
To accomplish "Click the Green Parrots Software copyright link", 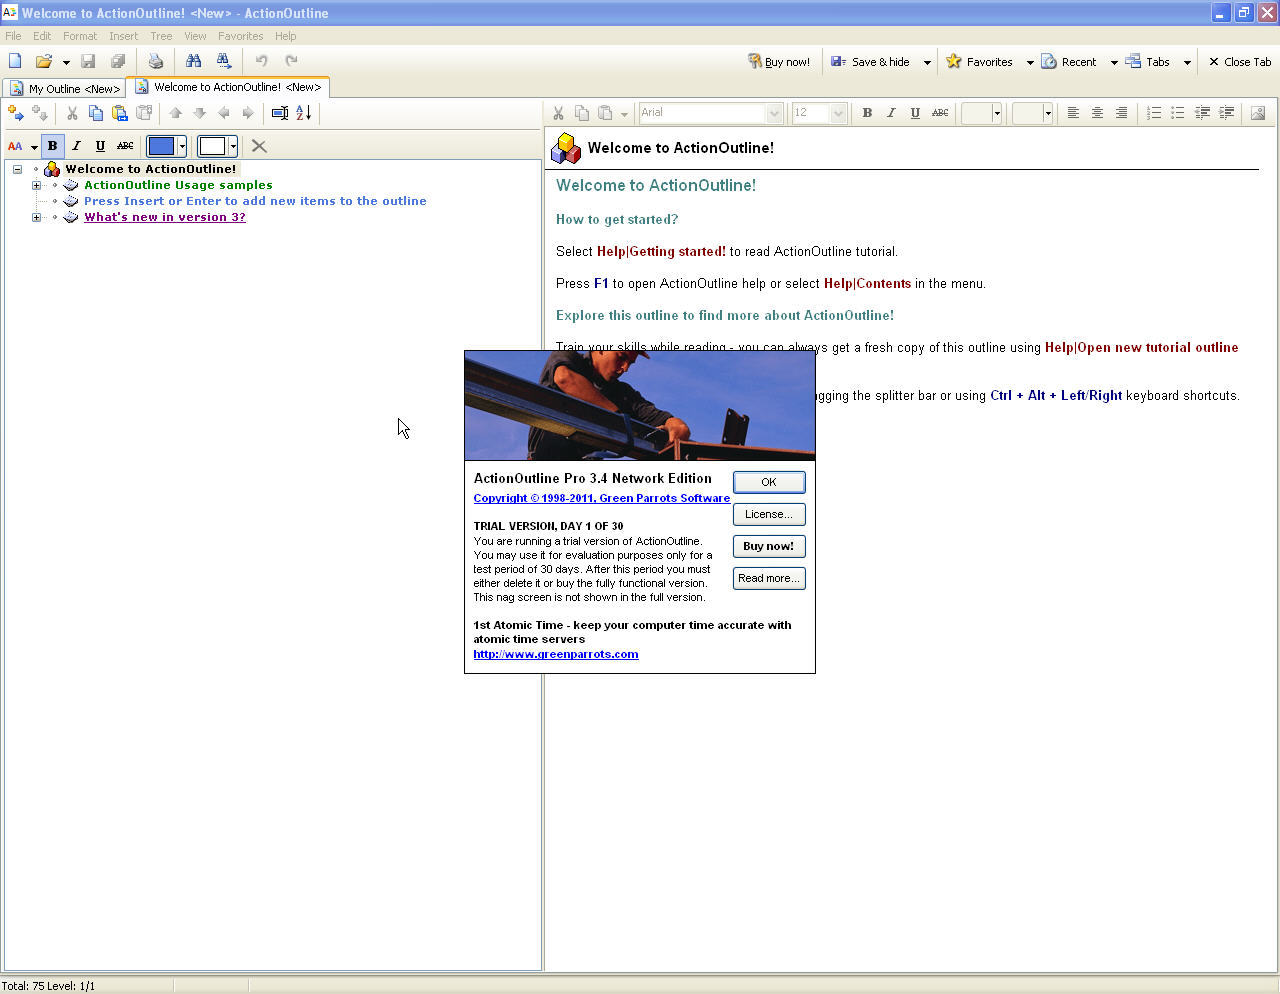I will click(602, 498).
